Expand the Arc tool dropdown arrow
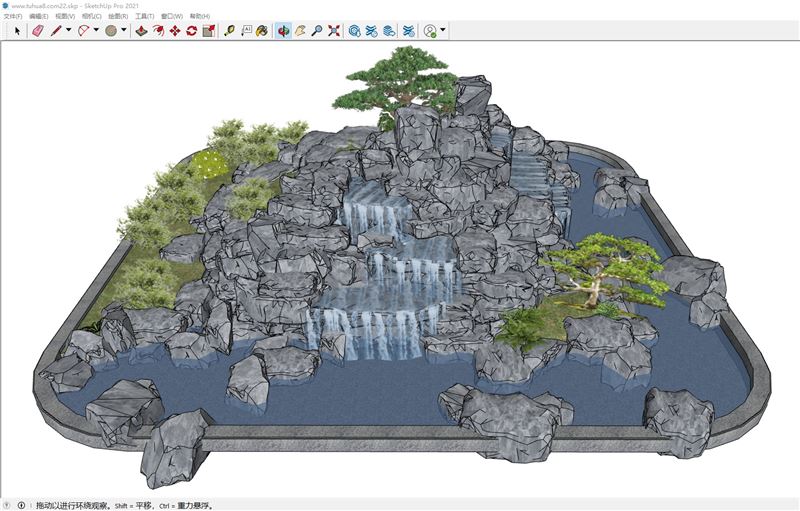800x511 pixels. point(96,30)
